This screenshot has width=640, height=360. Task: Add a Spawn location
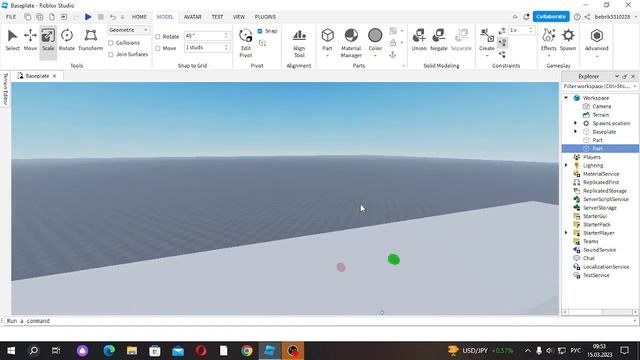(568, 40)
